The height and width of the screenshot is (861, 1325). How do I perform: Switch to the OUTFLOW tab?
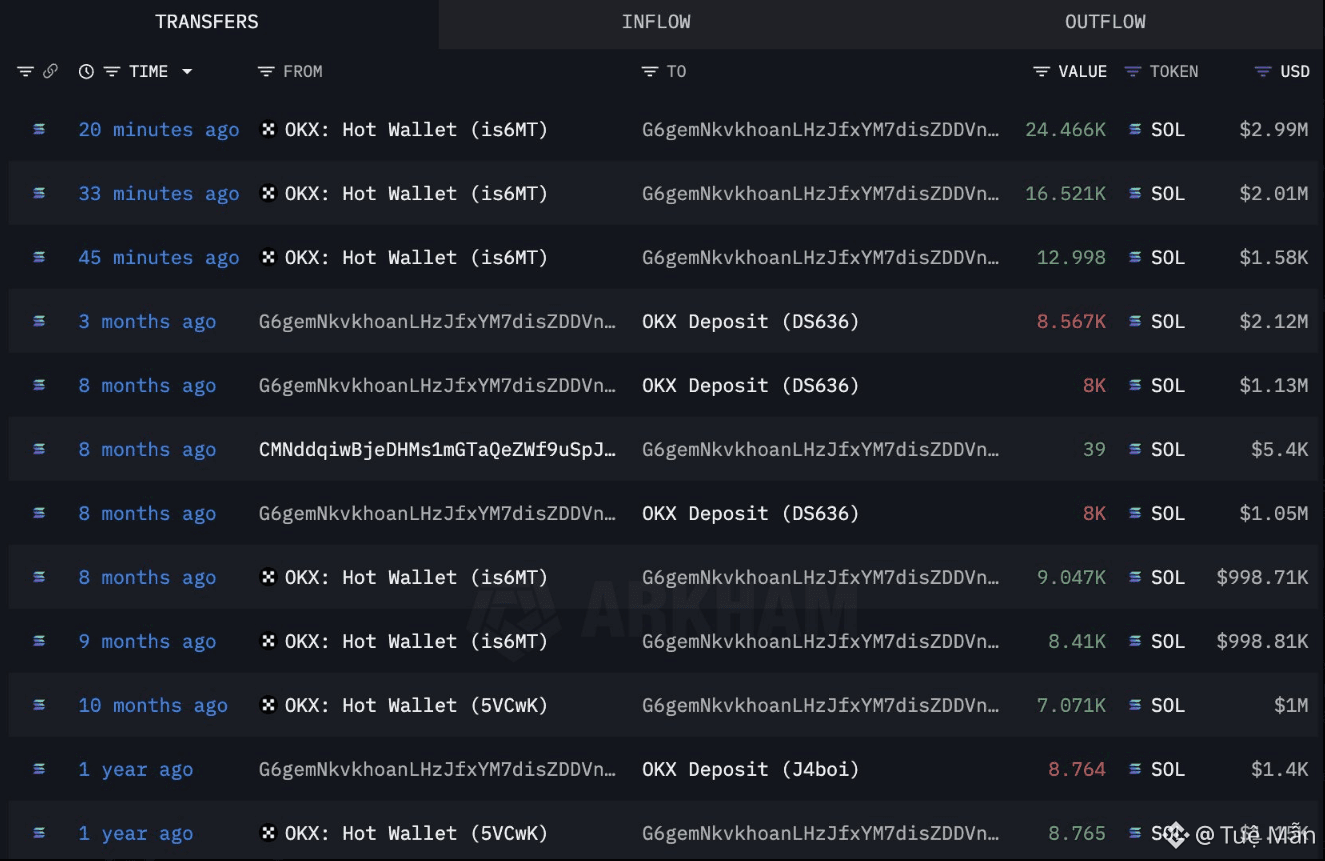tap(1105, 22)
